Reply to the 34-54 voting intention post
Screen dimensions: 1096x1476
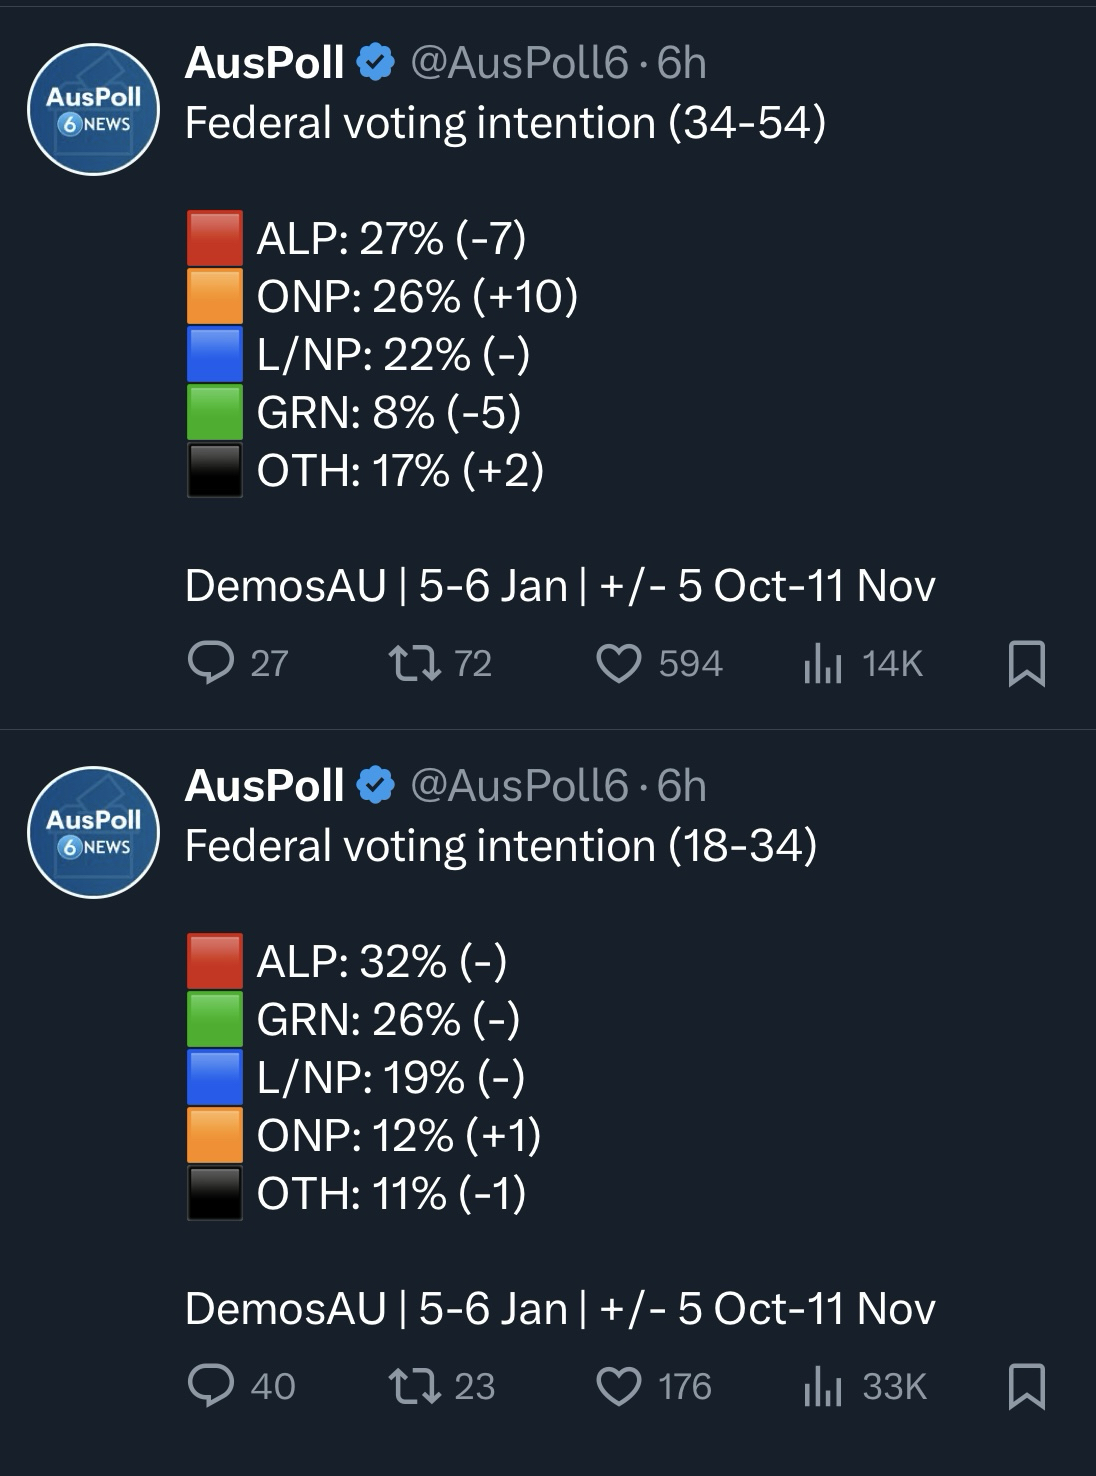(211, 663)
